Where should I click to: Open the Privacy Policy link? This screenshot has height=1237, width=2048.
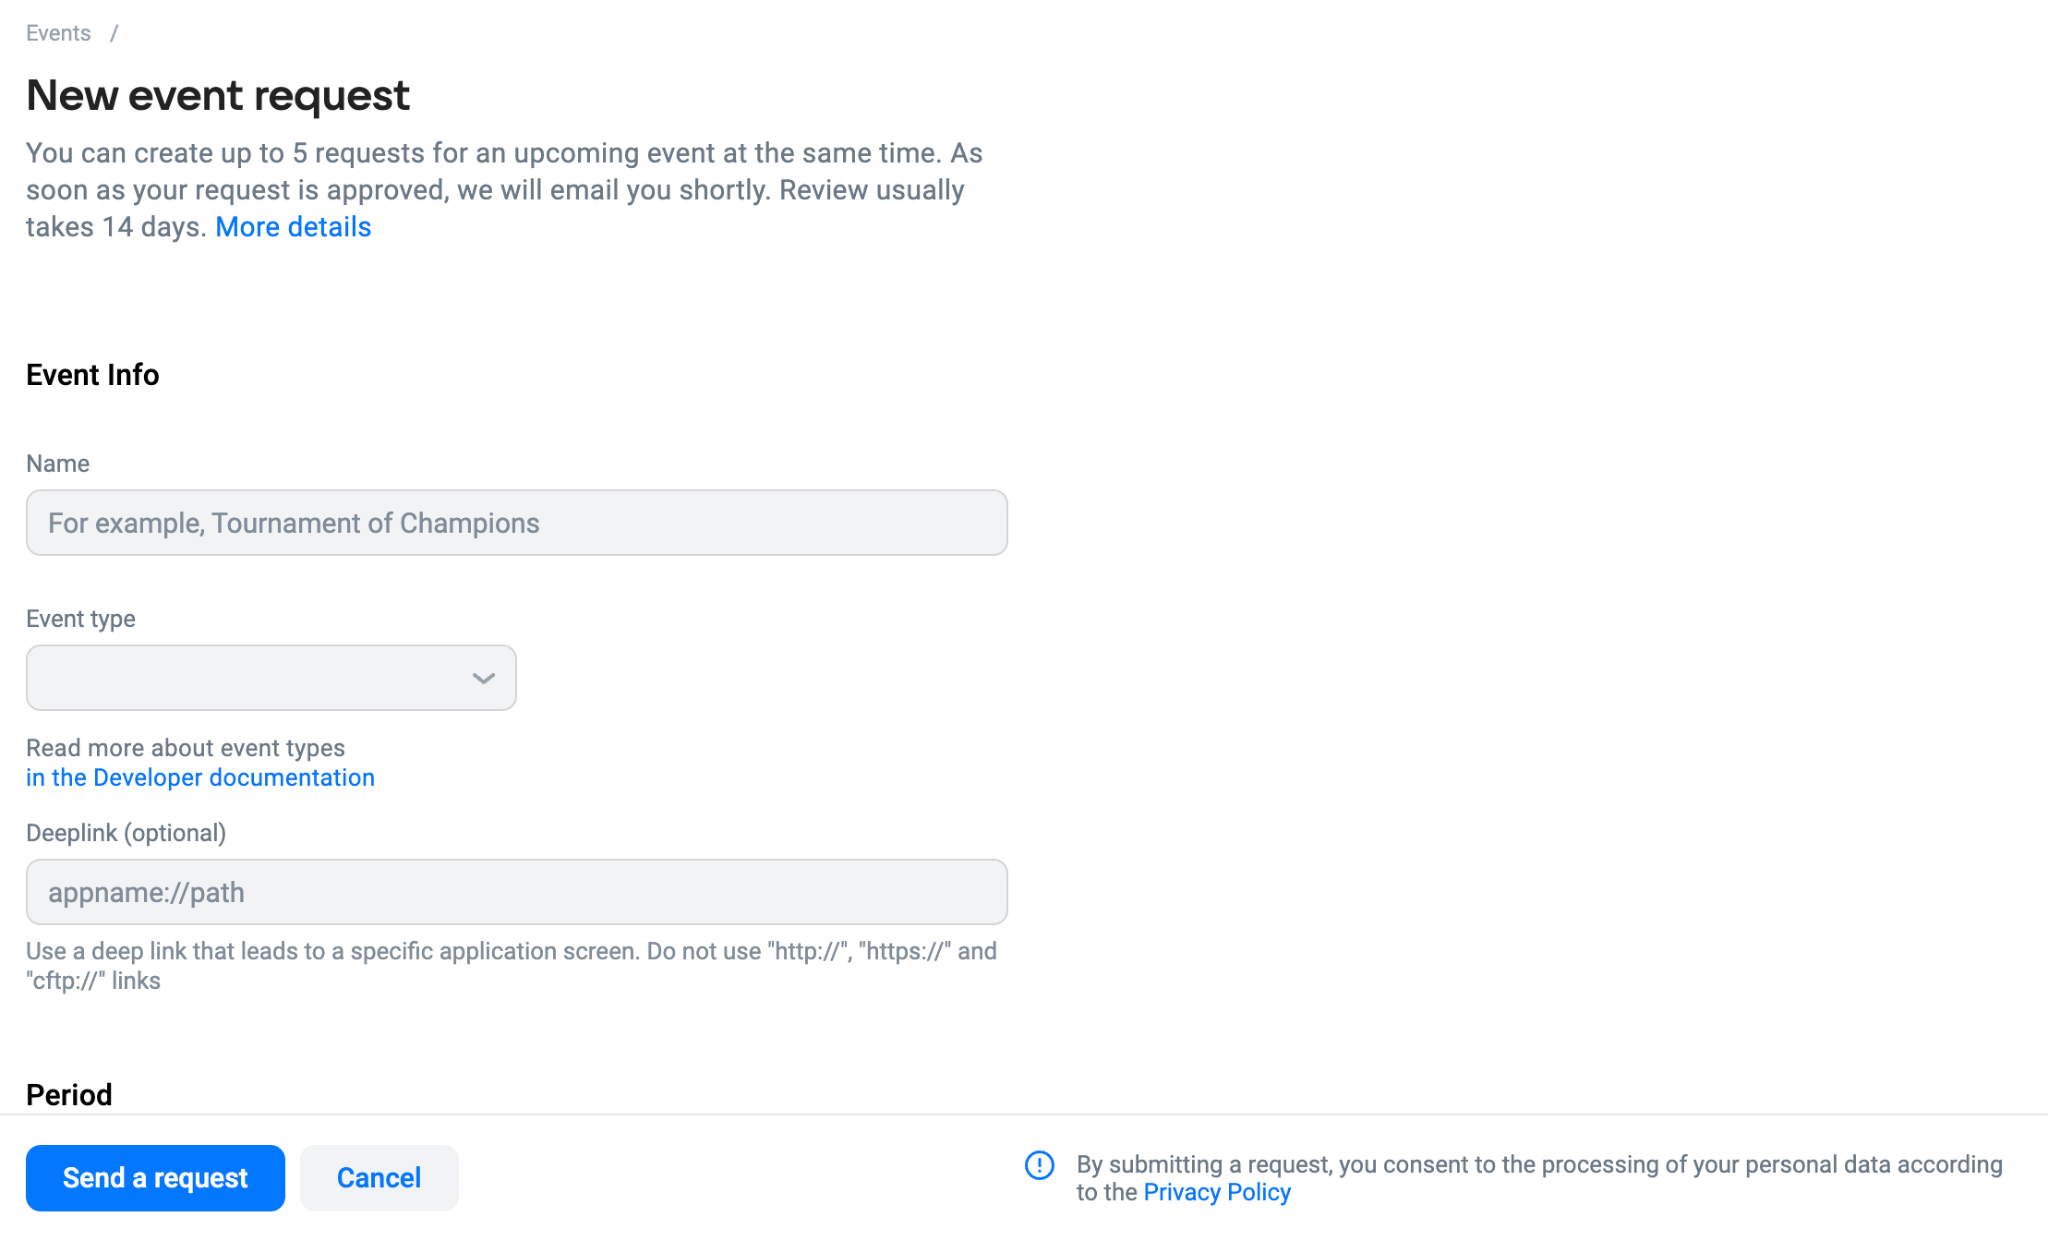tap(1217, 1192)
